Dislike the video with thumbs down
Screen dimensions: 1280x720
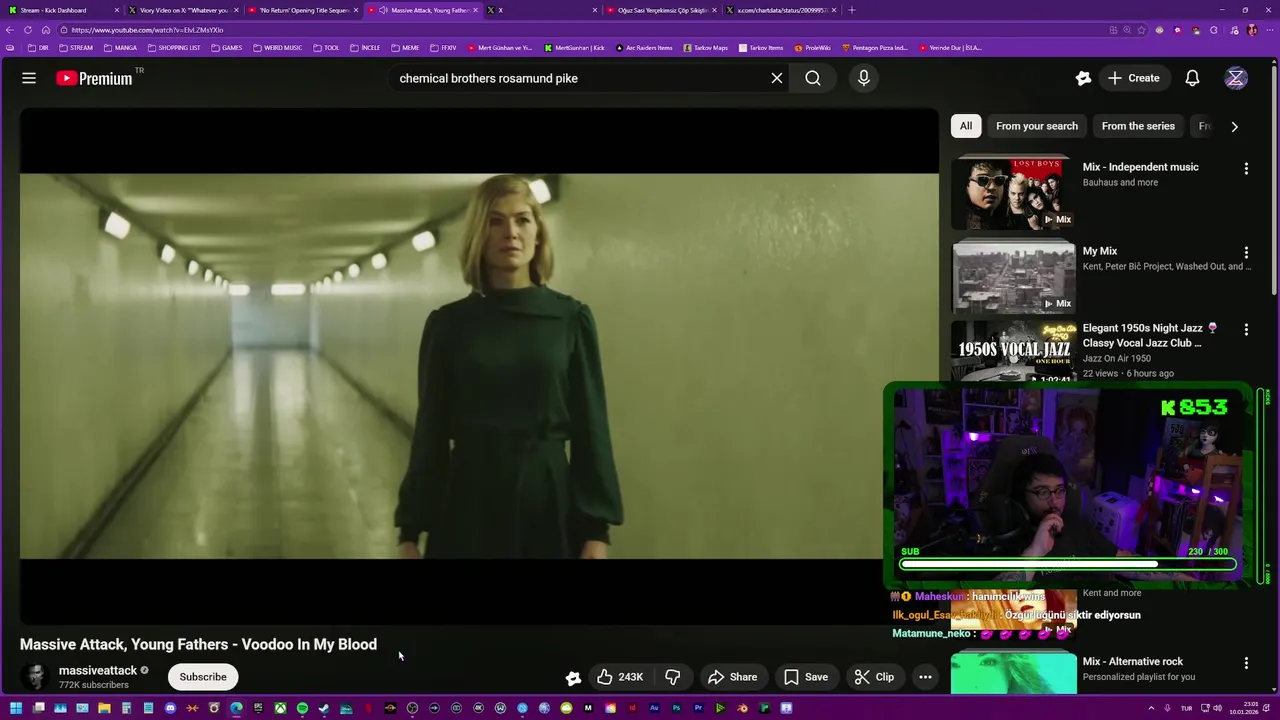click(673, 677)
